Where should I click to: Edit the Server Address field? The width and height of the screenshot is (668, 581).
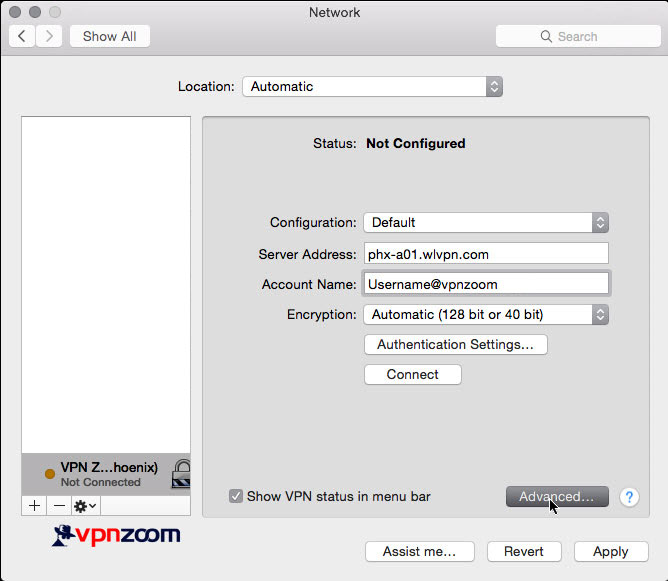tap(486, 254)
